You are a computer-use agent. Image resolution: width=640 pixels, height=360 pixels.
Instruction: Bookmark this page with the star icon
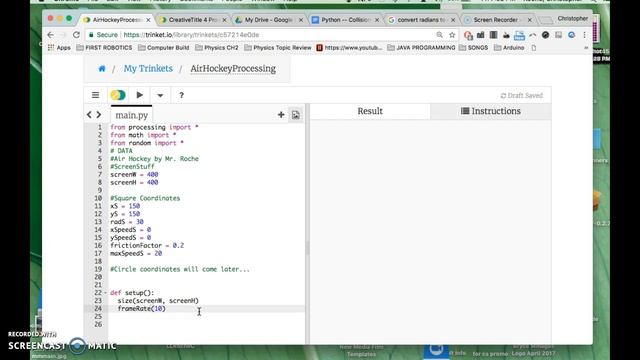click(452, 35)
